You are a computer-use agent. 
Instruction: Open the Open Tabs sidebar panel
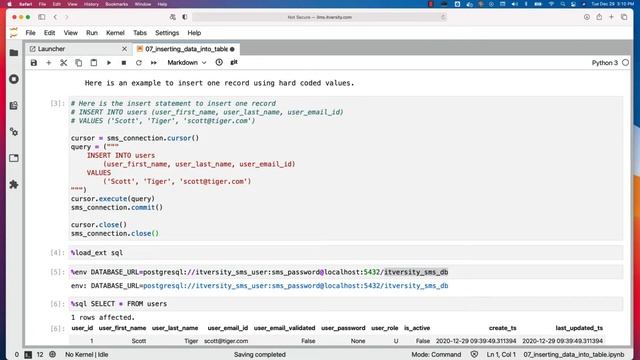(x=14, y=158)
